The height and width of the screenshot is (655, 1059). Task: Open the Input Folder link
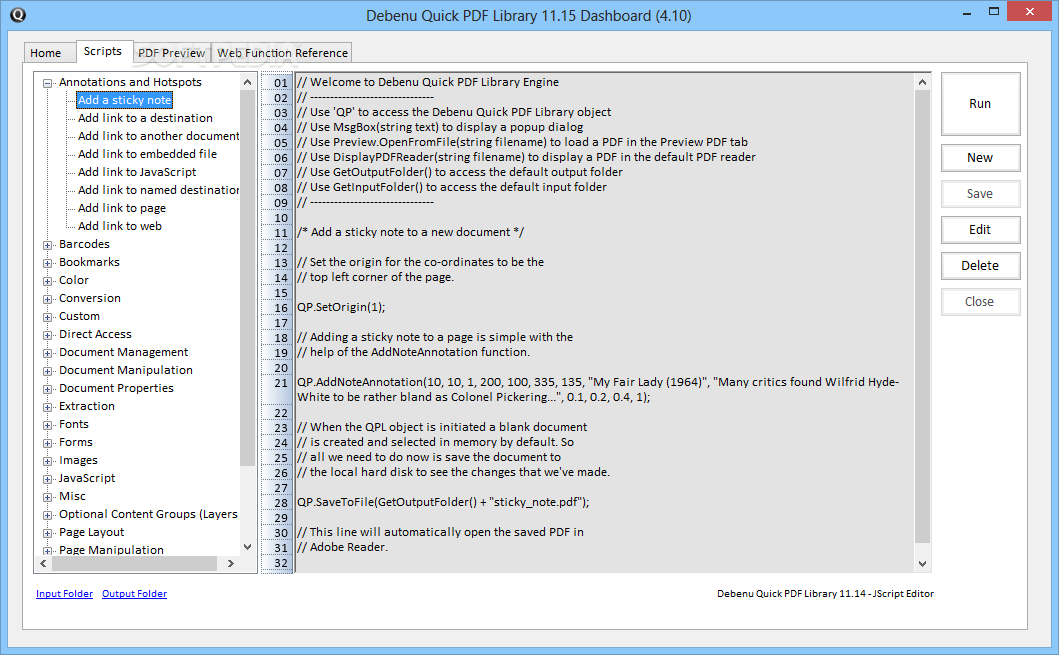click(x=64, y=593)
